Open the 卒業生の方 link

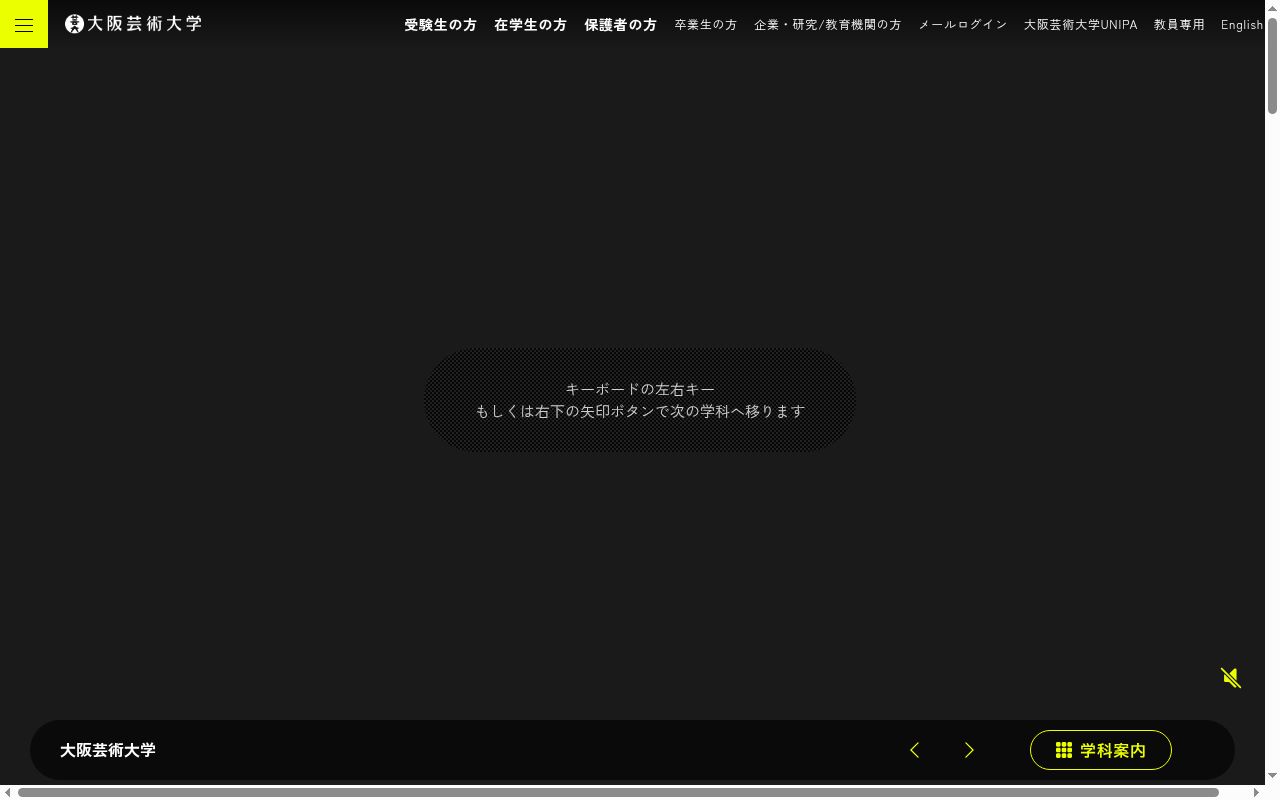coord(706,25)
